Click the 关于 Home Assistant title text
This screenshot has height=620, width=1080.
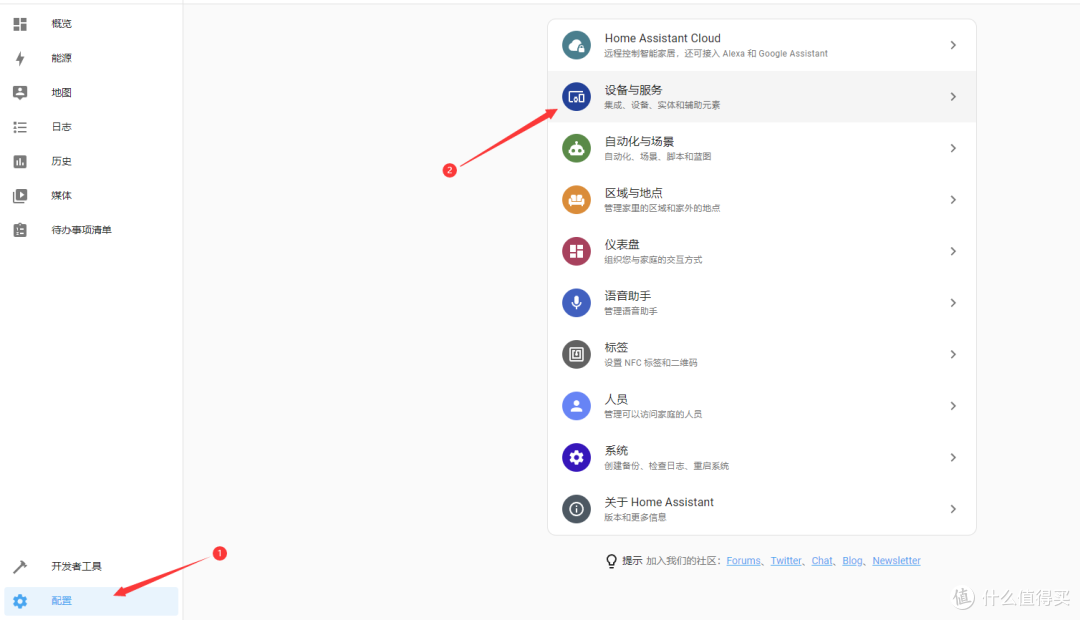coord(659,502)
